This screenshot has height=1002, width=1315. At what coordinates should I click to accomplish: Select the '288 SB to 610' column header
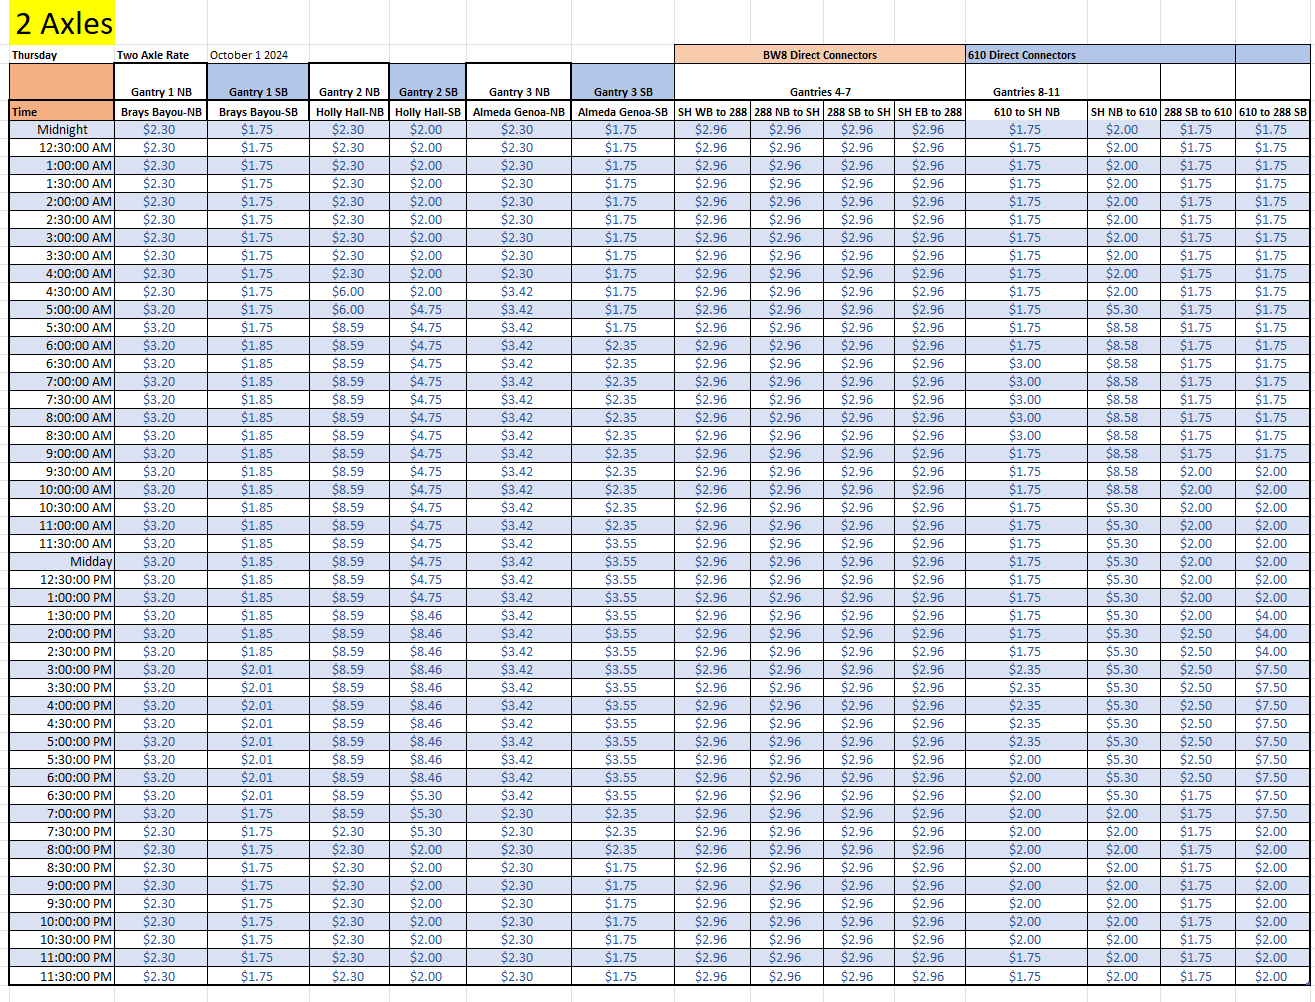tap(1198, 112)
